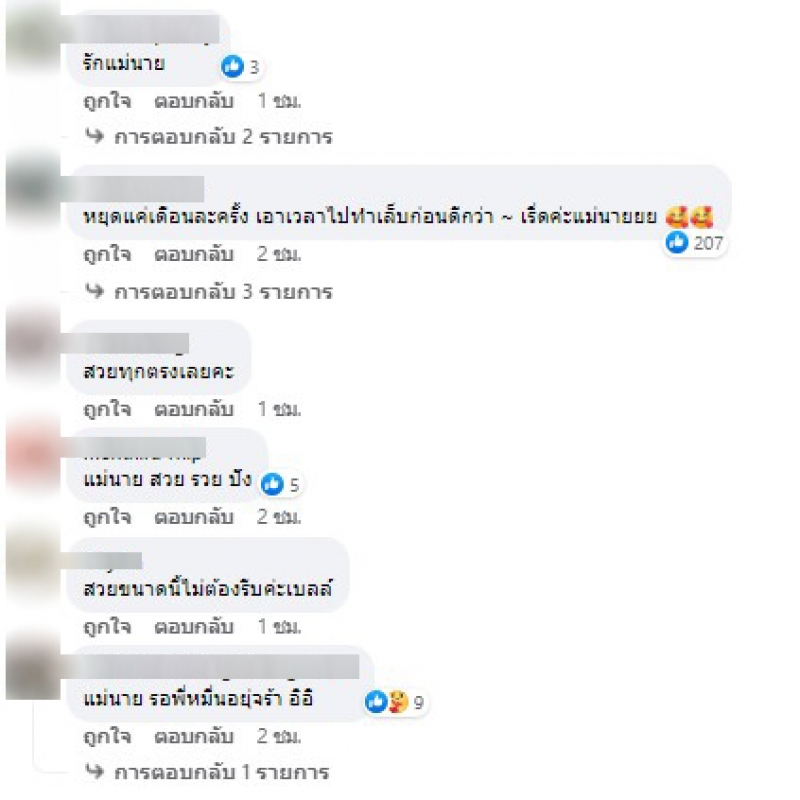Reply to the สวยขนาดนี้ comment via ตอบกลับ
Viewport: 800px width, 800px height.
point(194,626)
